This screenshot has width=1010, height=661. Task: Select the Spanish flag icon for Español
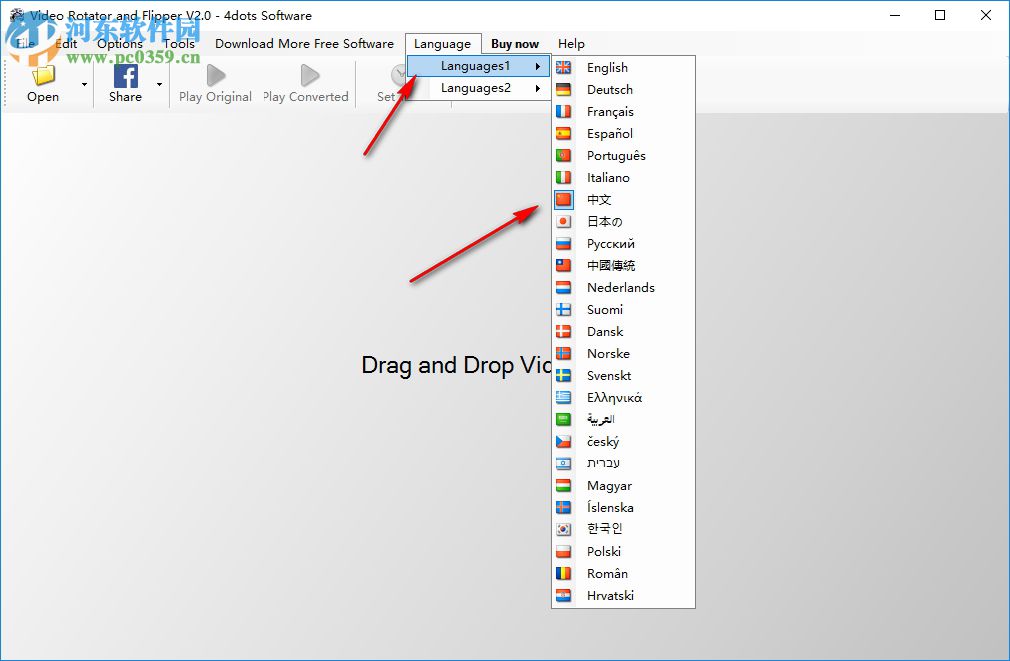564,133
